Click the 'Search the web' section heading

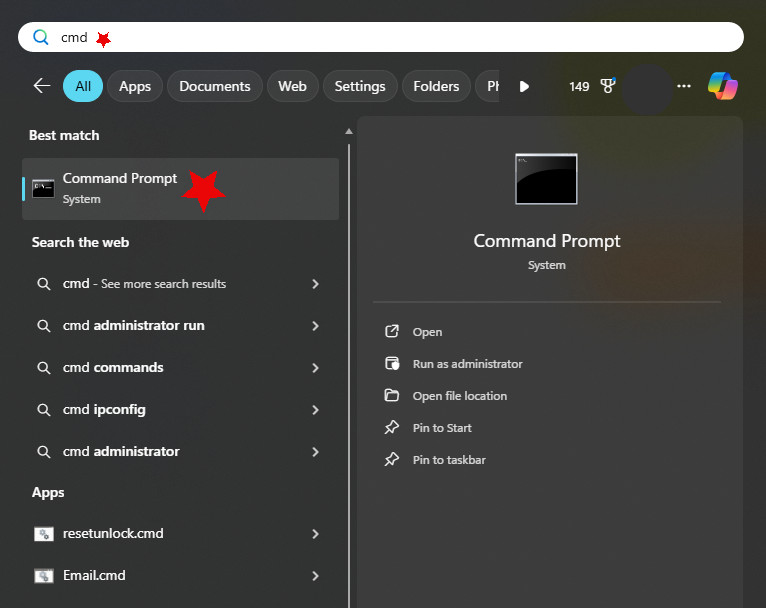coord(81,242)
